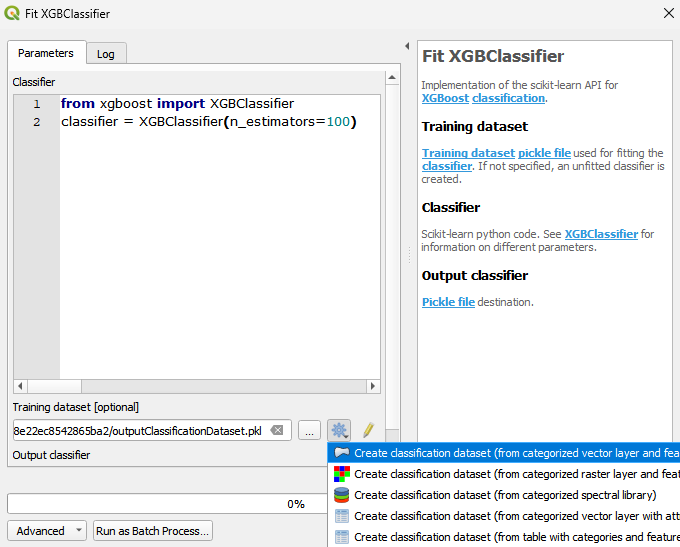
Task: Click the code editor scroll right arrow
Action: point(373,386)
